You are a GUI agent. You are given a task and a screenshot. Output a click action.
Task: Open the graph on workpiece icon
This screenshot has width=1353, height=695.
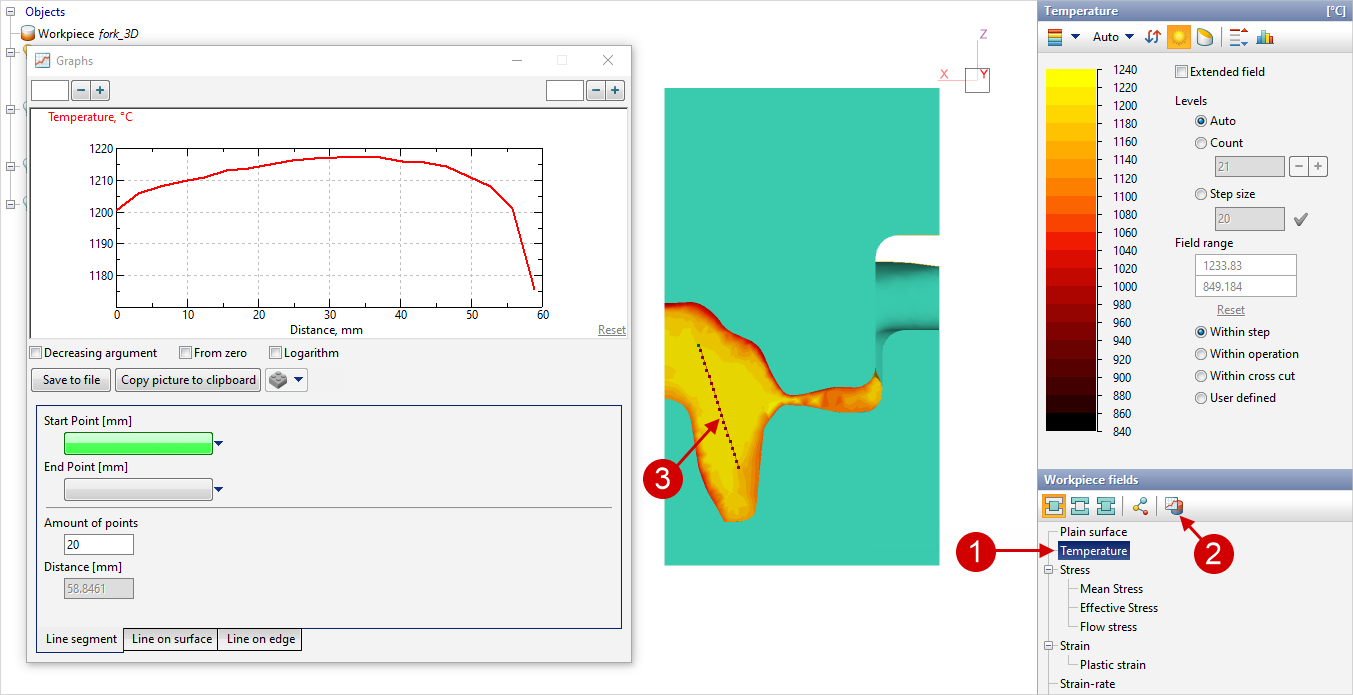(x=1174, y=507)
